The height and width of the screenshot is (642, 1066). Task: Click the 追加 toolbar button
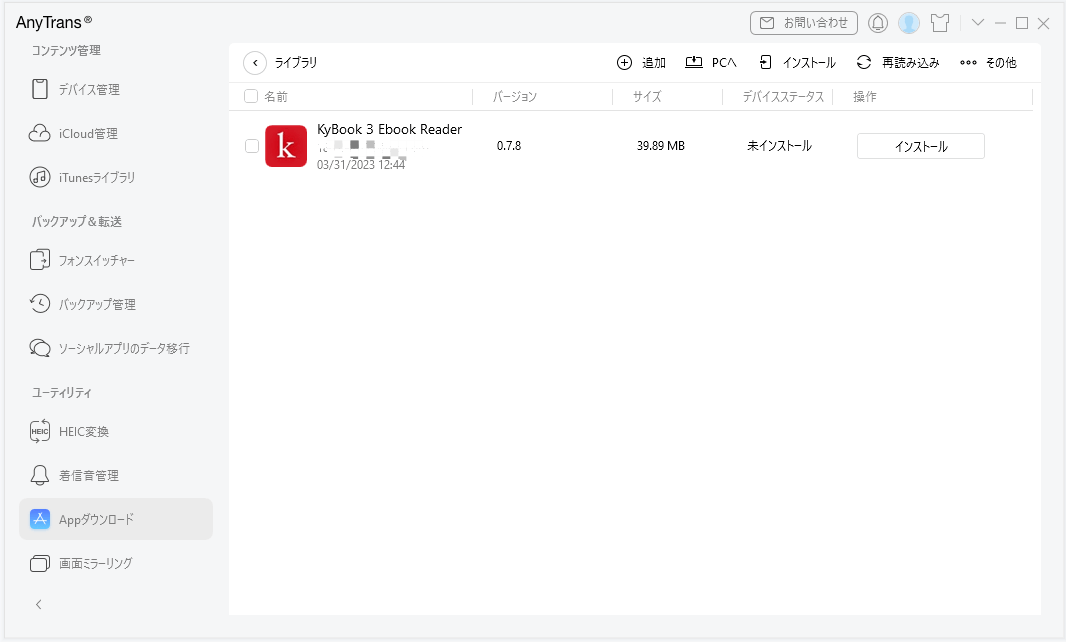click(641, 63)
